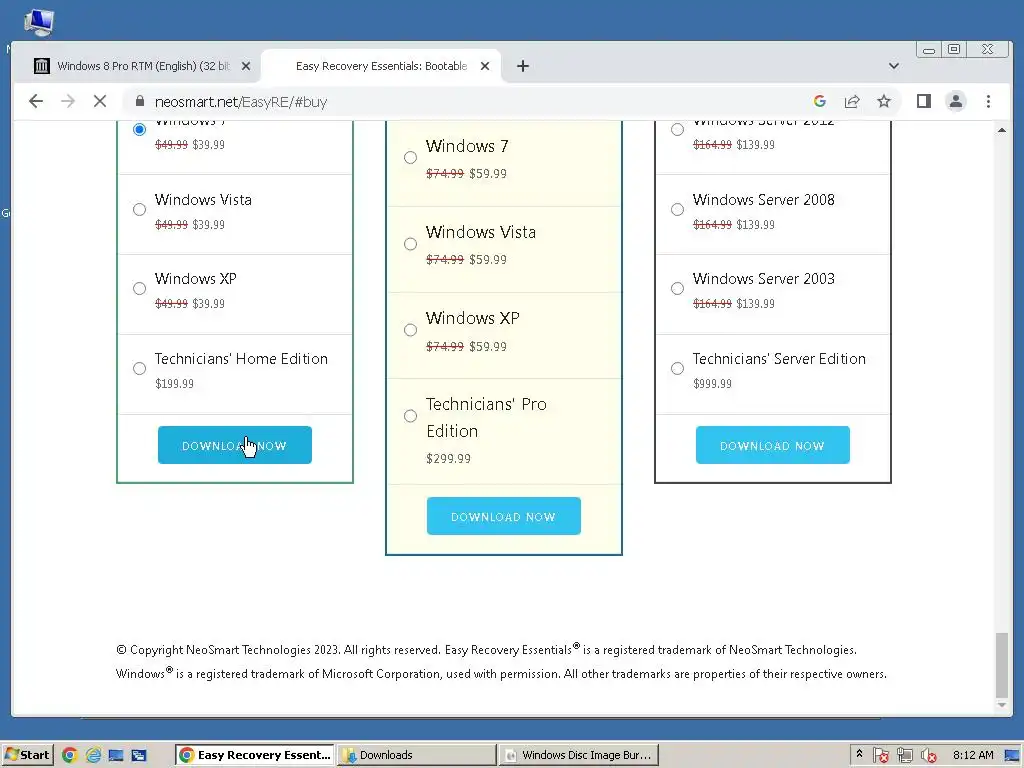
Task: Click the system clock 8:12 AM
Action: pos(972,755)
